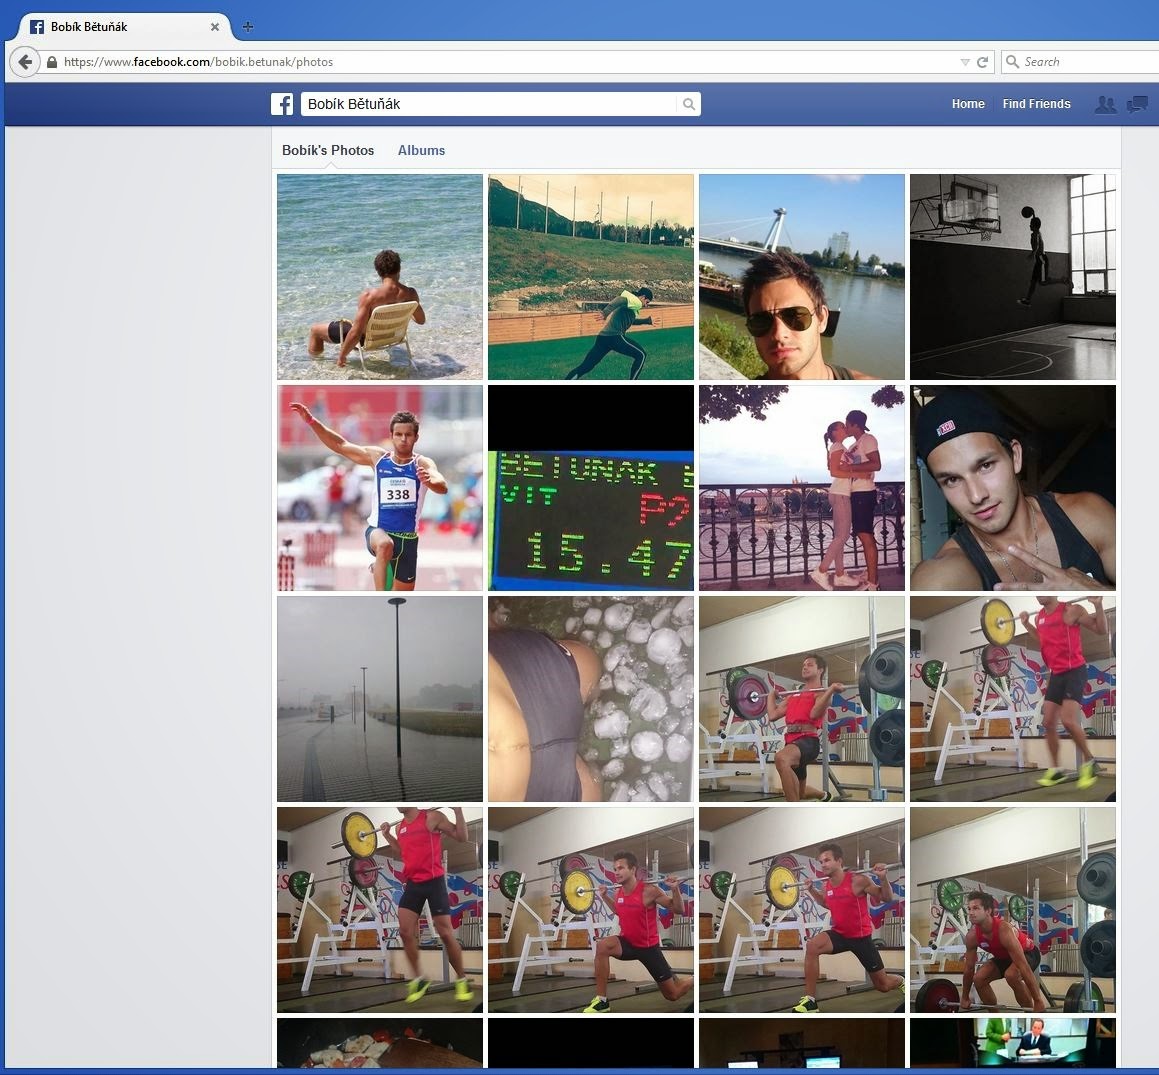
Task: Open Find Friends link
Action: pos(1036,104)
